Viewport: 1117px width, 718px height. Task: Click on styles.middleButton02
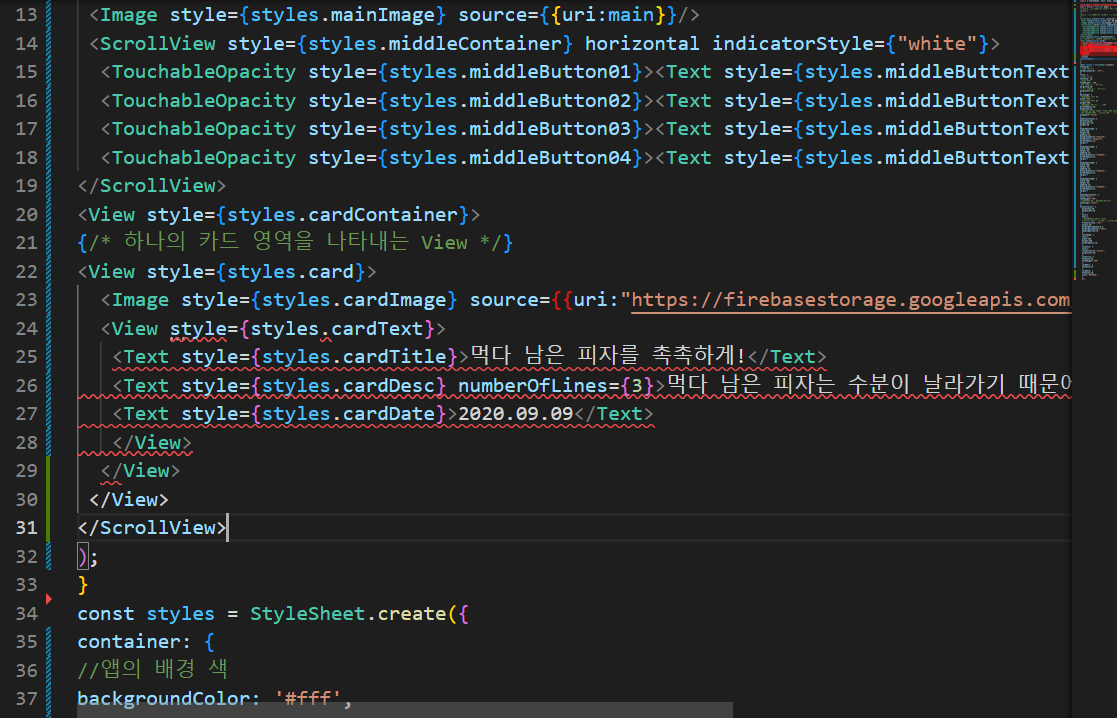tap(510, 100)
